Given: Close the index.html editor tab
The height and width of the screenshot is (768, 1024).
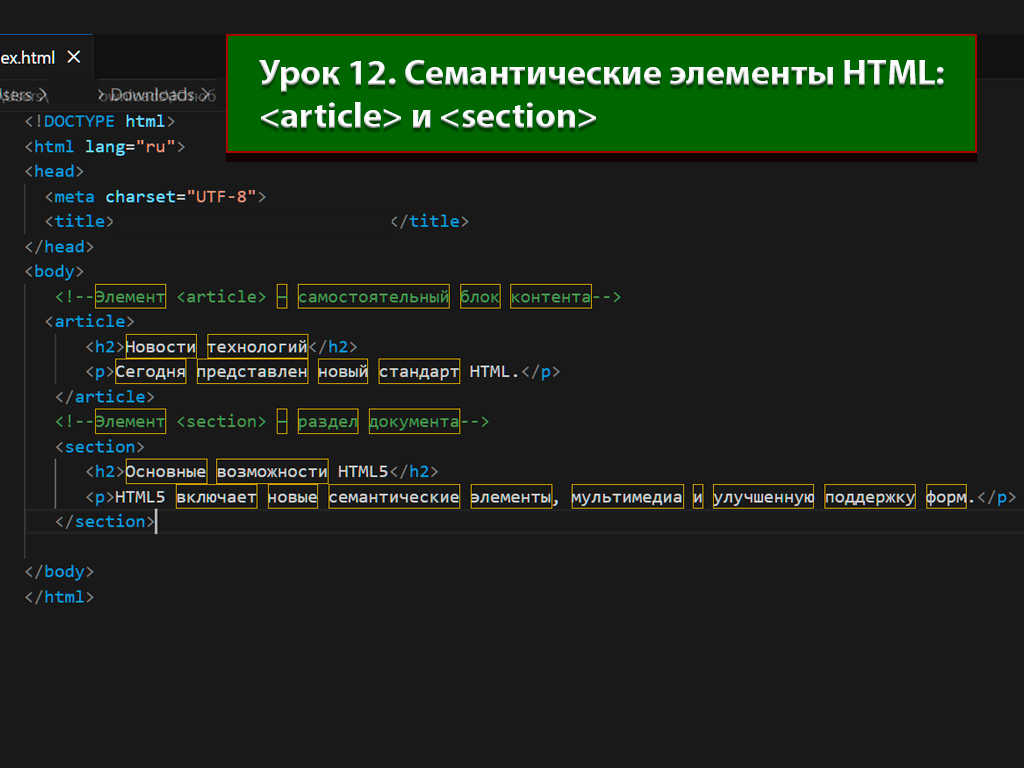Looking at the screenshot, I should [73, 58].
